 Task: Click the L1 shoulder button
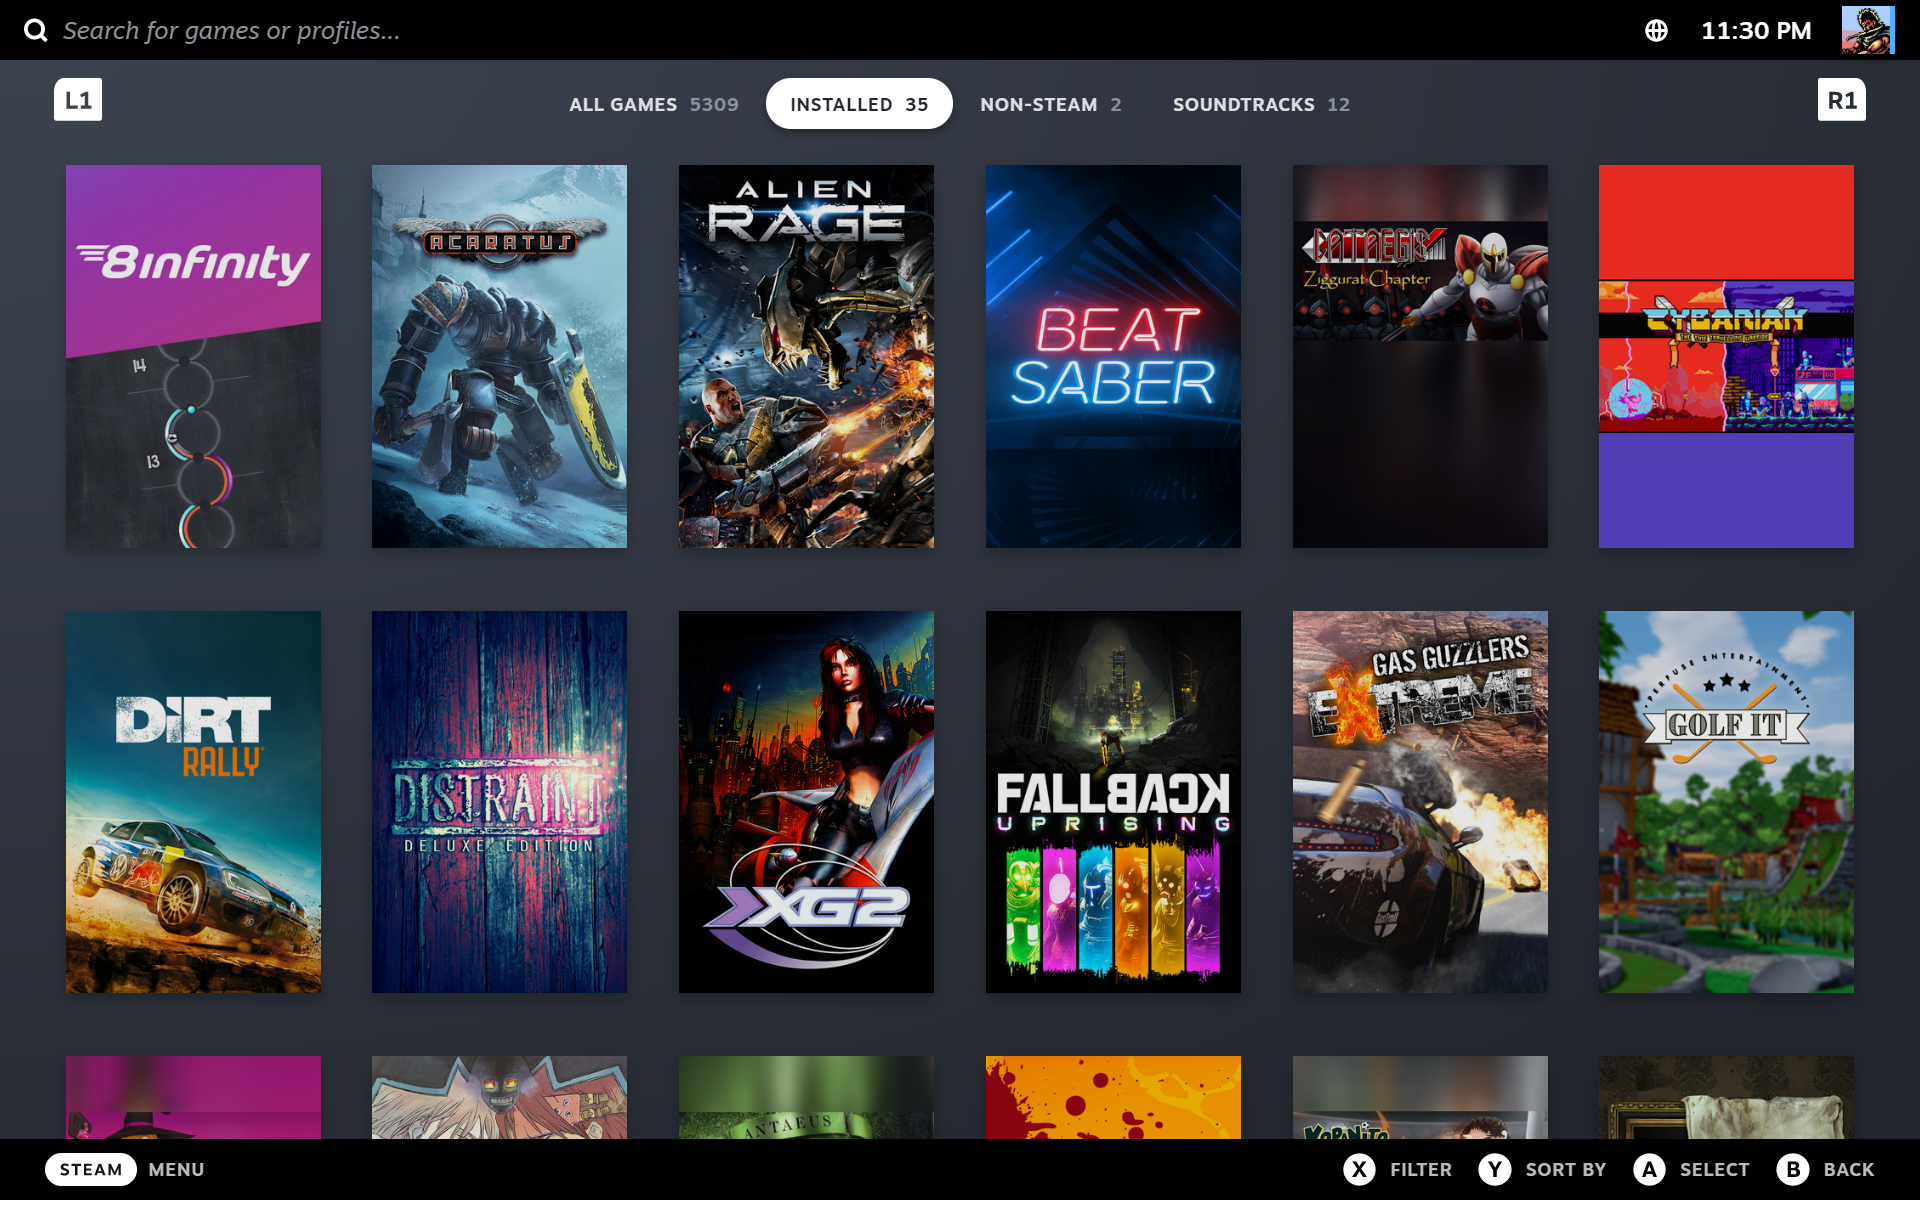point(78,100)
